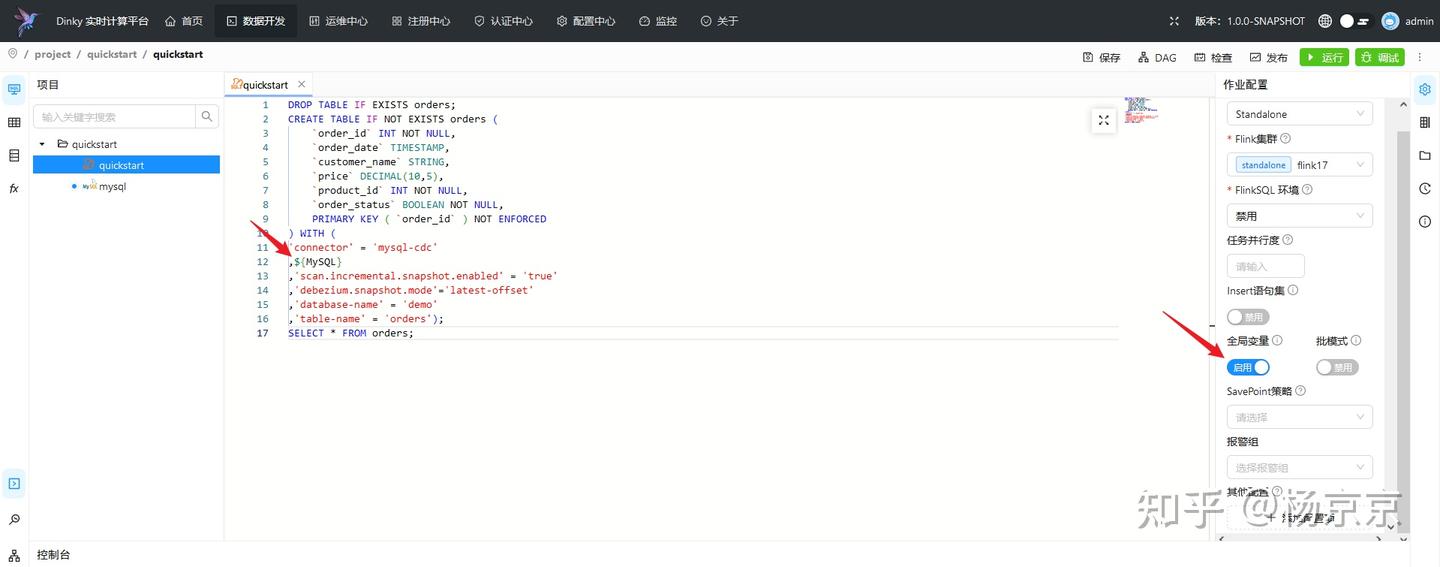The image size is (1440, 567).
Task: Click the fullscreen expand icon in editor
Action: 1103,120
